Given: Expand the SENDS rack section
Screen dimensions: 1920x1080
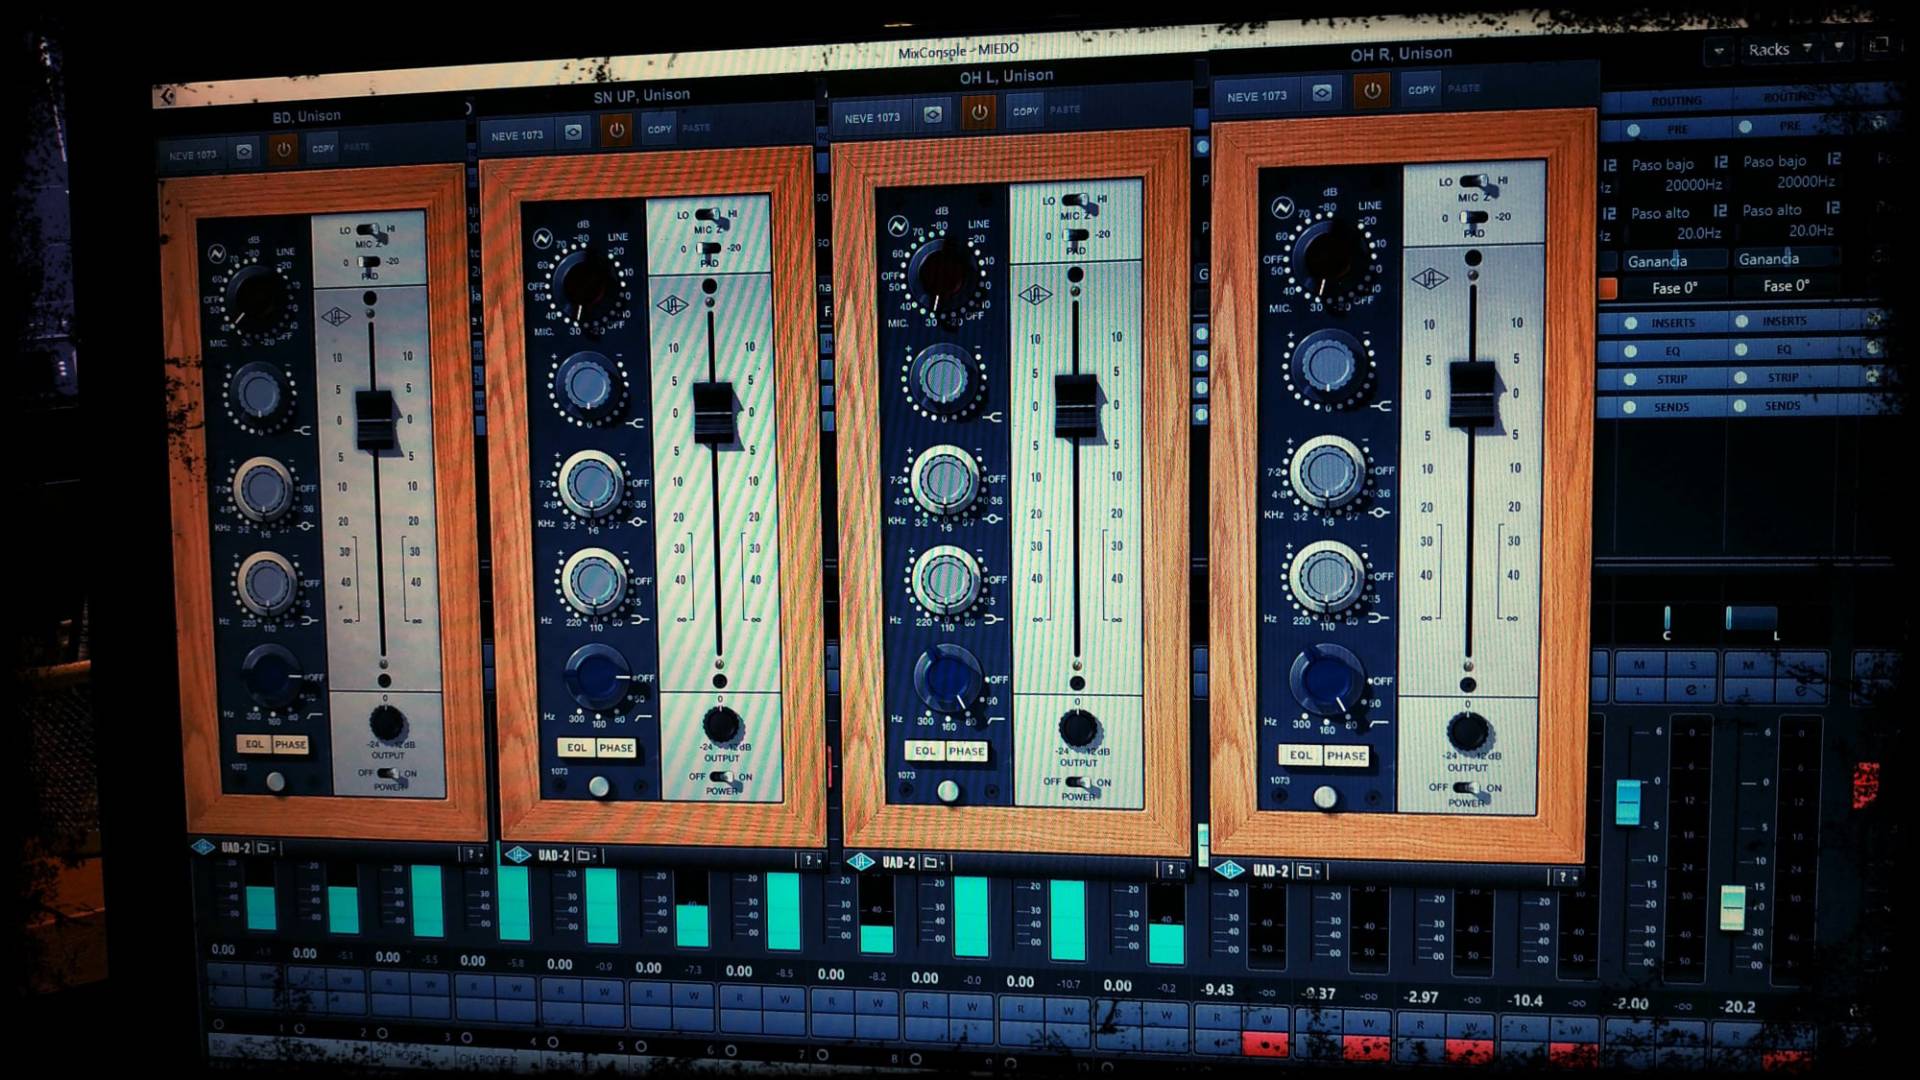Looking at the screenshot, I should [1671, 407].
